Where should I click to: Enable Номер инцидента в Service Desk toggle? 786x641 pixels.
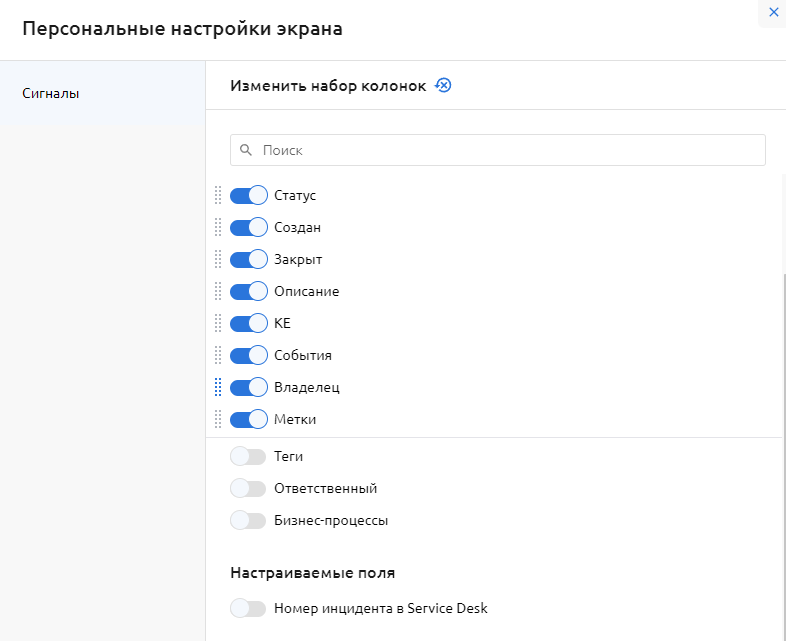point(248,608)
